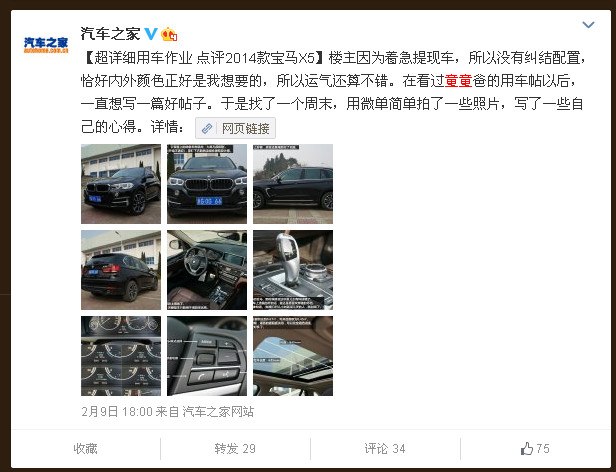Open the gear shifter photo thumbnail

(x=293, y=270)
